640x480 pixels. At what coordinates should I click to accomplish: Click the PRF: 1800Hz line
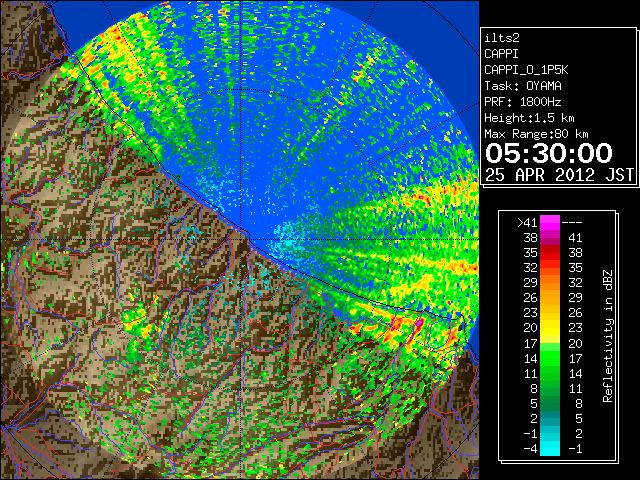tap(523, 102)
